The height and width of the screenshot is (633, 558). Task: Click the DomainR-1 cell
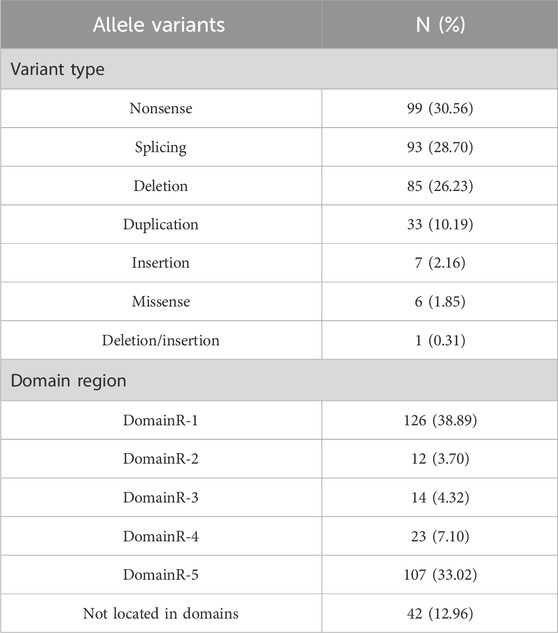tap(161, 420)
